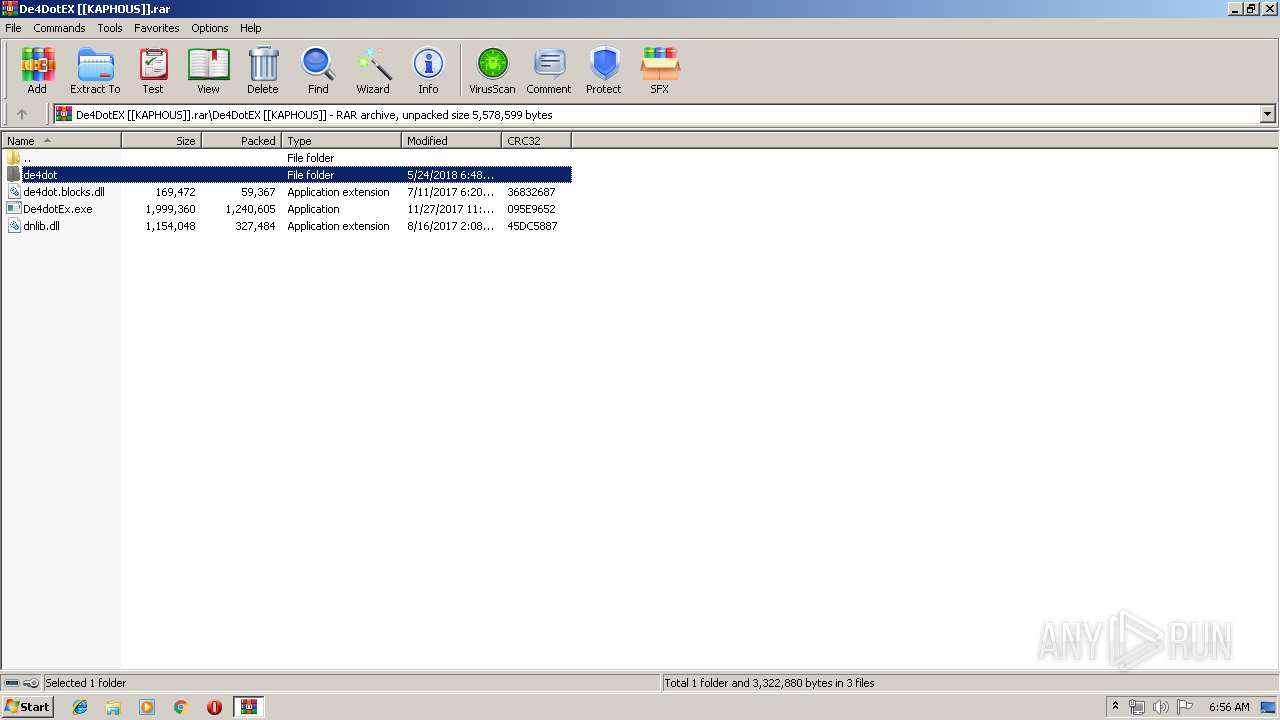This screenshot has width=1280, height=720.
Task: Sort by Type column header
Action: pyautogui.click(x=342, y=141)
